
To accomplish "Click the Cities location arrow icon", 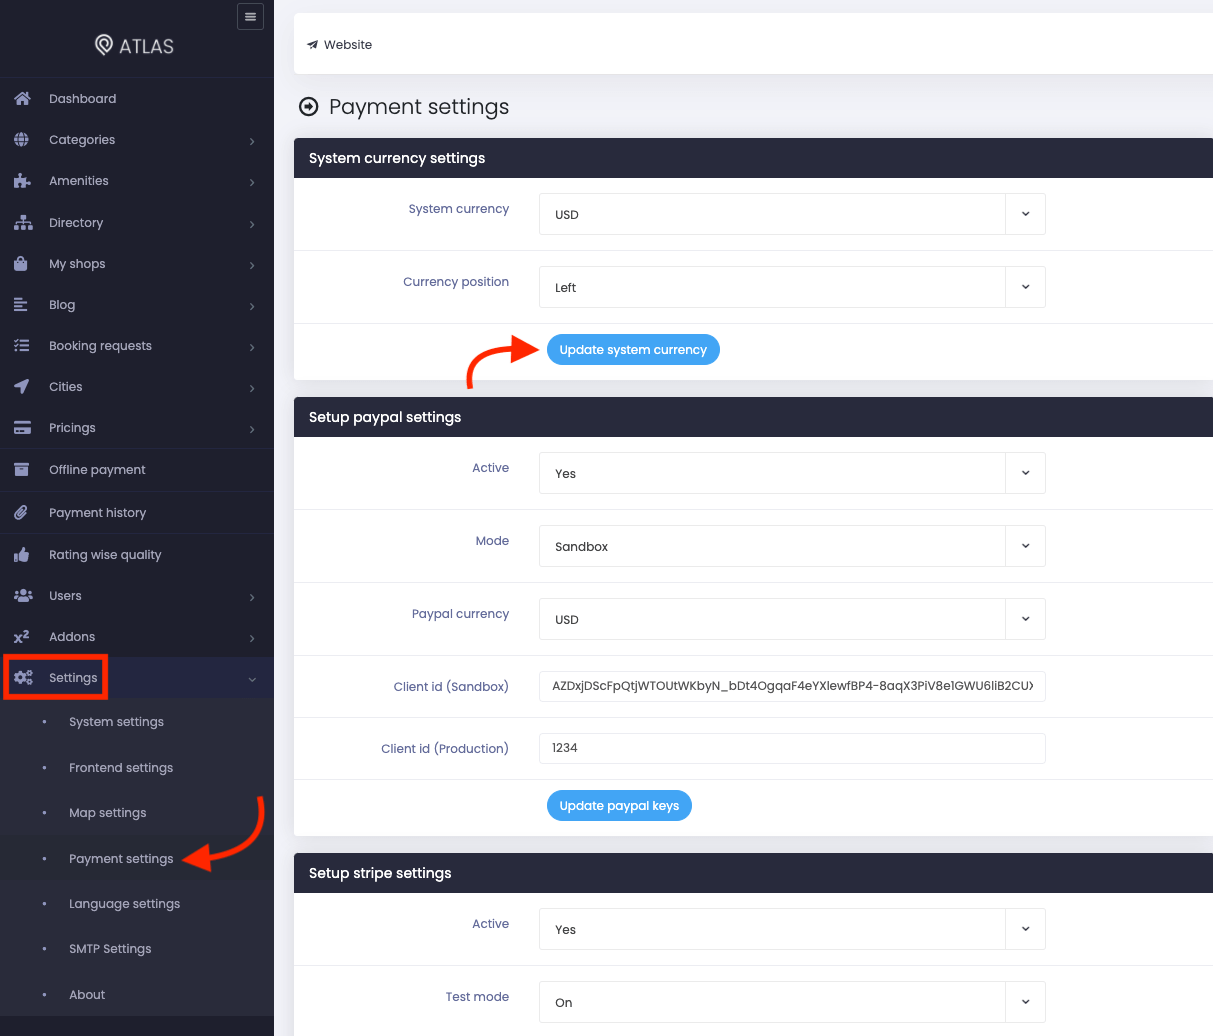I will click(x=21, y=387).
